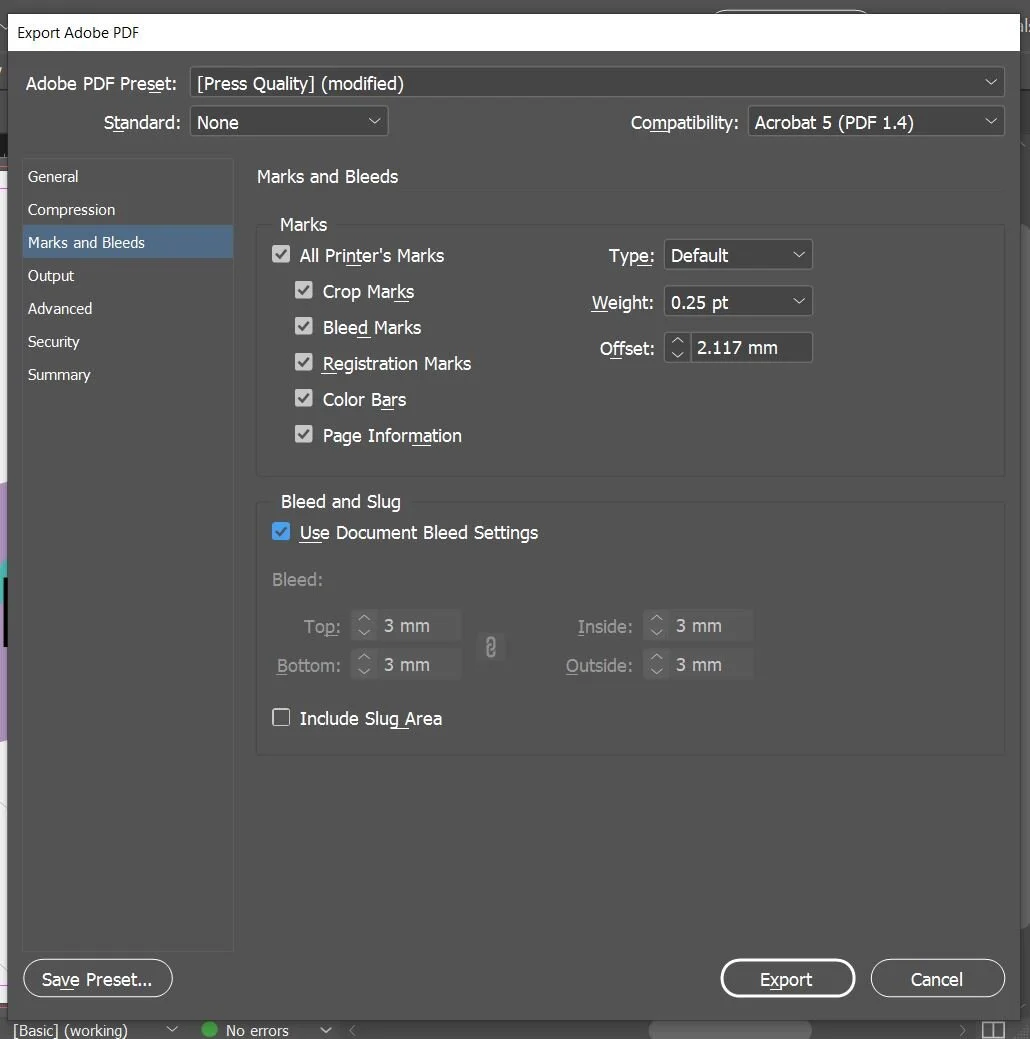Open the No errors preflight menu
The width and height of the screenshot is (1030, 1039).
click(x=325, y=1030)
